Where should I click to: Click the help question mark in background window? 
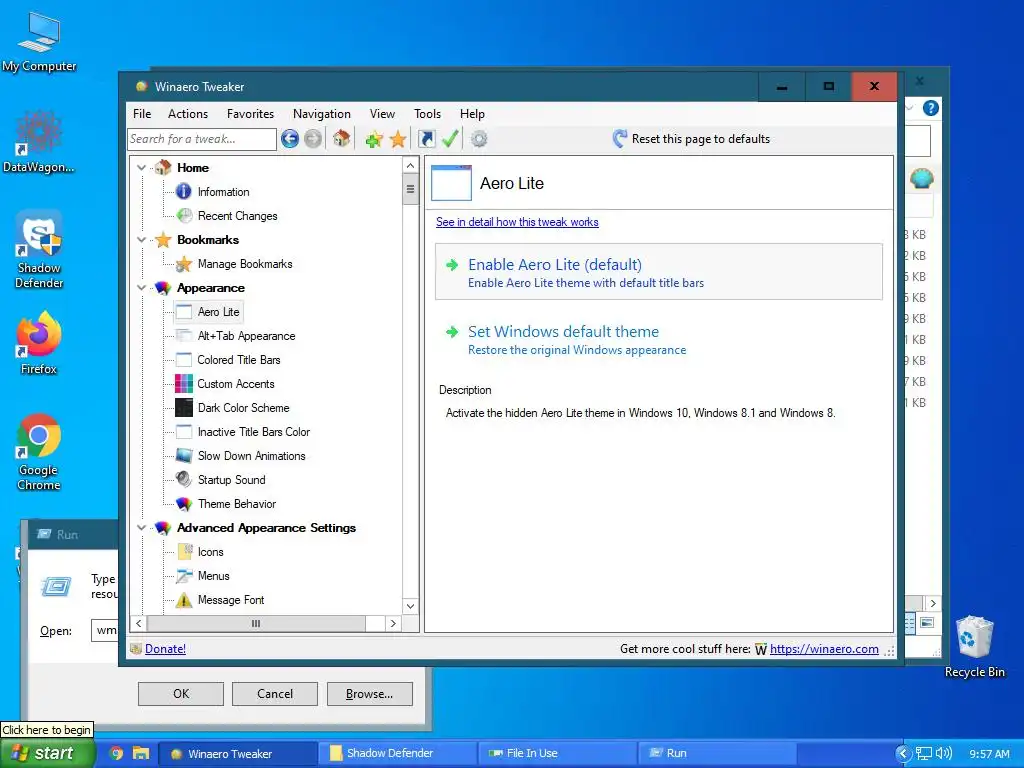tap(931, 108)
